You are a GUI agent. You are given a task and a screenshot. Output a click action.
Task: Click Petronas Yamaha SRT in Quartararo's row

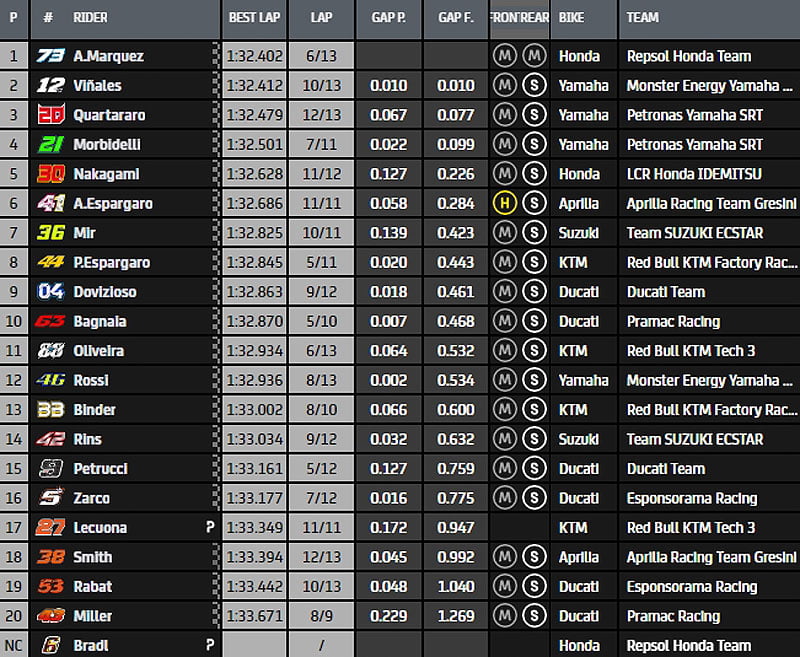[694, 115]
